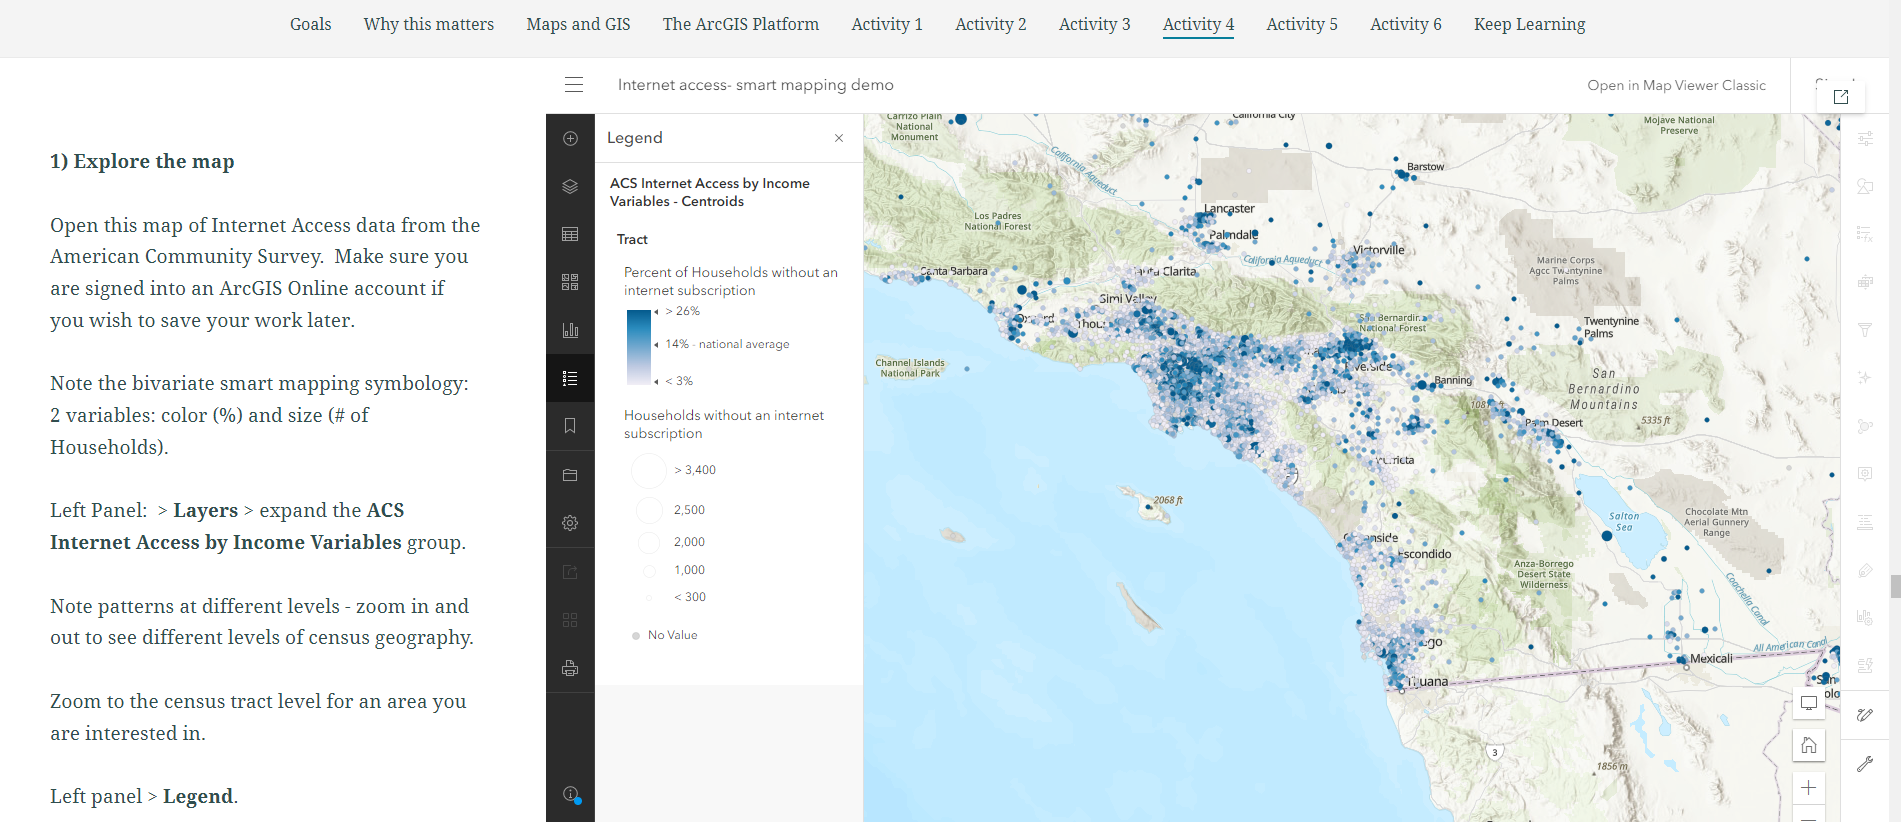Open the Map tools wrench icon
Viewport: 1901px width, 822px height.
pos(1865,764)
